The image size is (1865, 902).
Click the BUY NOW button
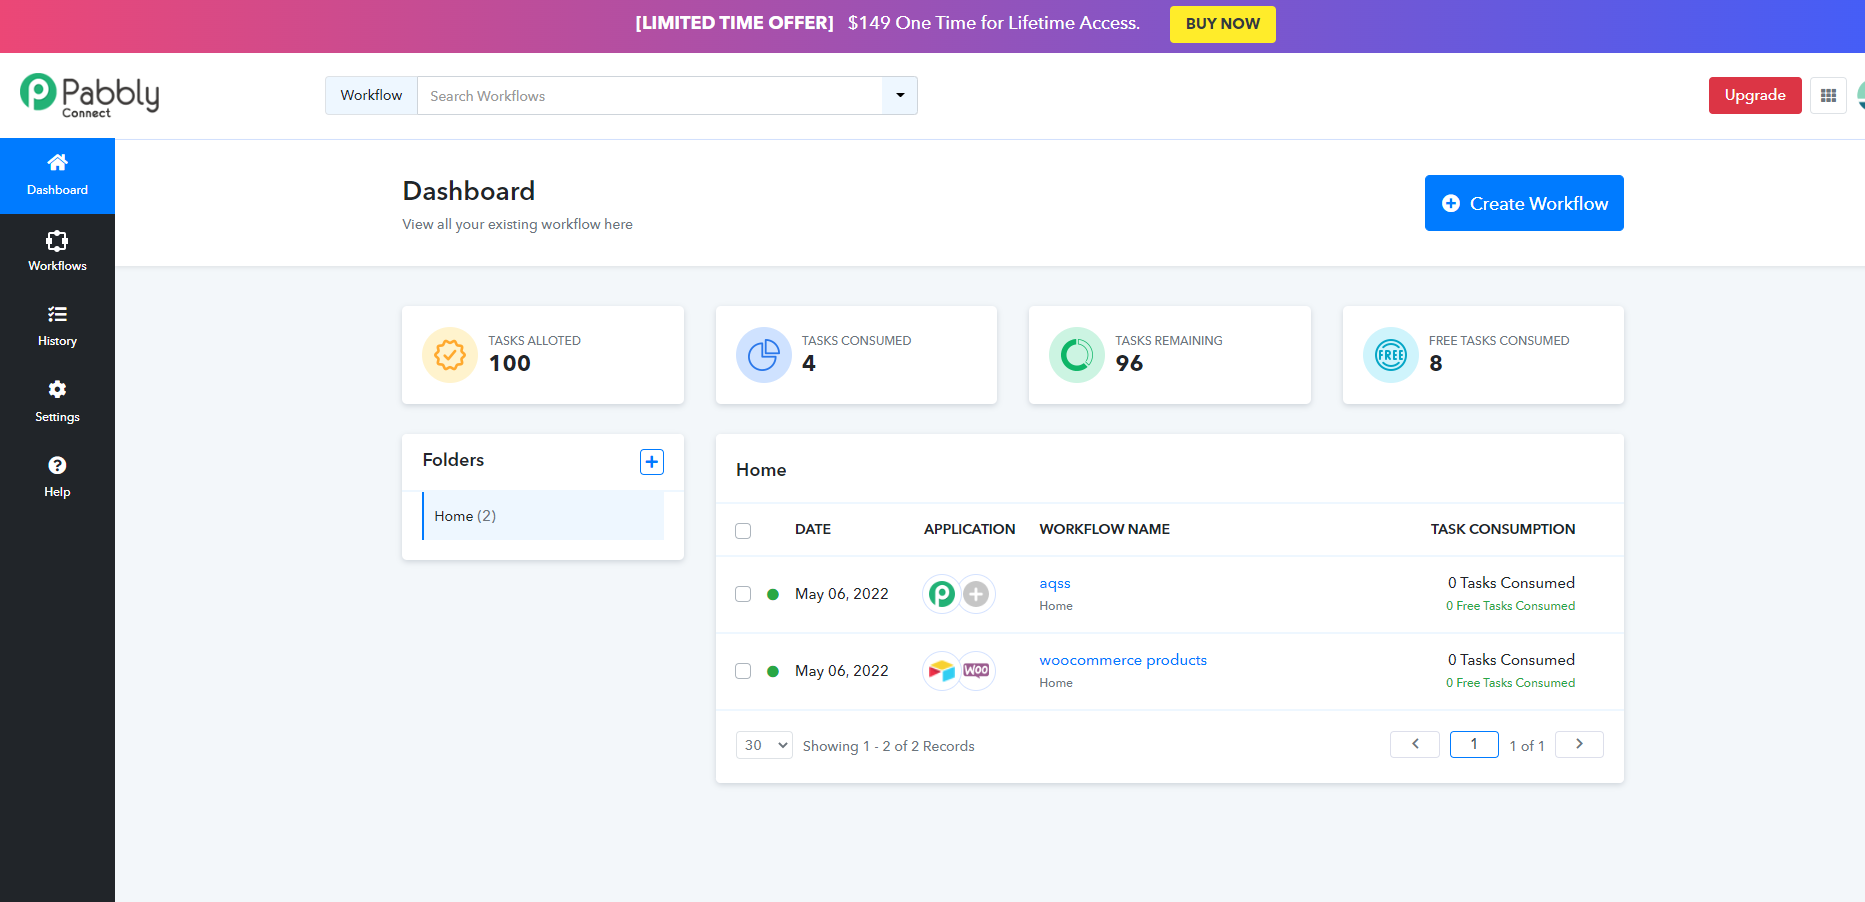click(1223, 24)
